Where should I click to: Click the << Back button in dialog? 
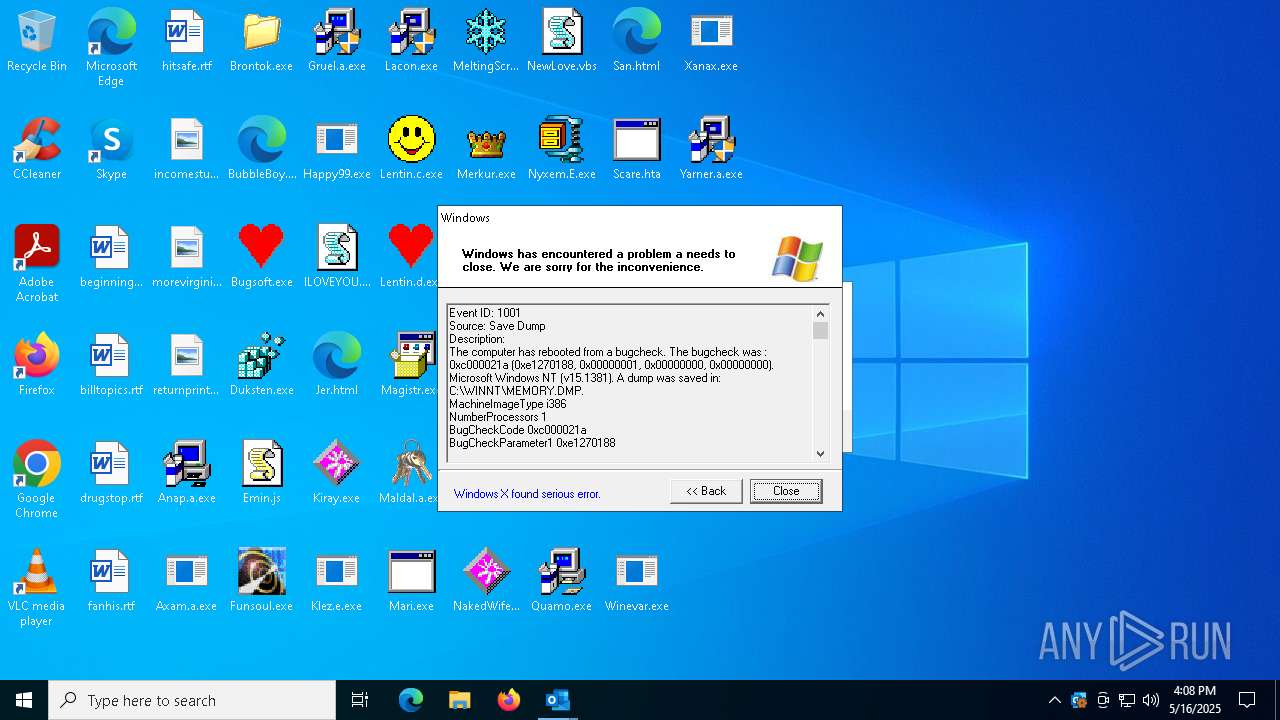706,491
